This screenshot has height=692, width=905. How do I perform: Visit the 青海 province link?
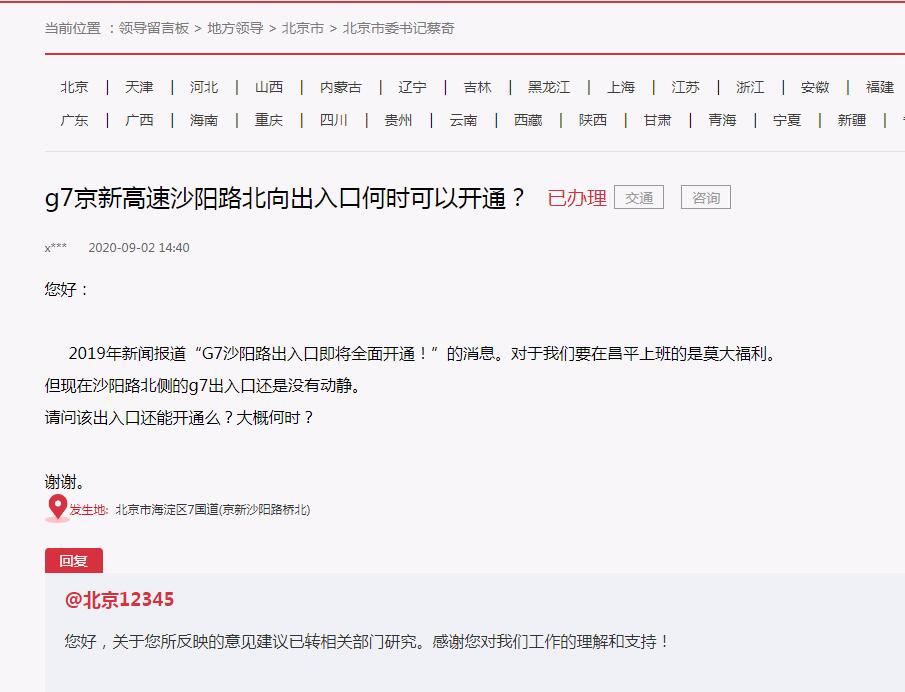point(722,120)
